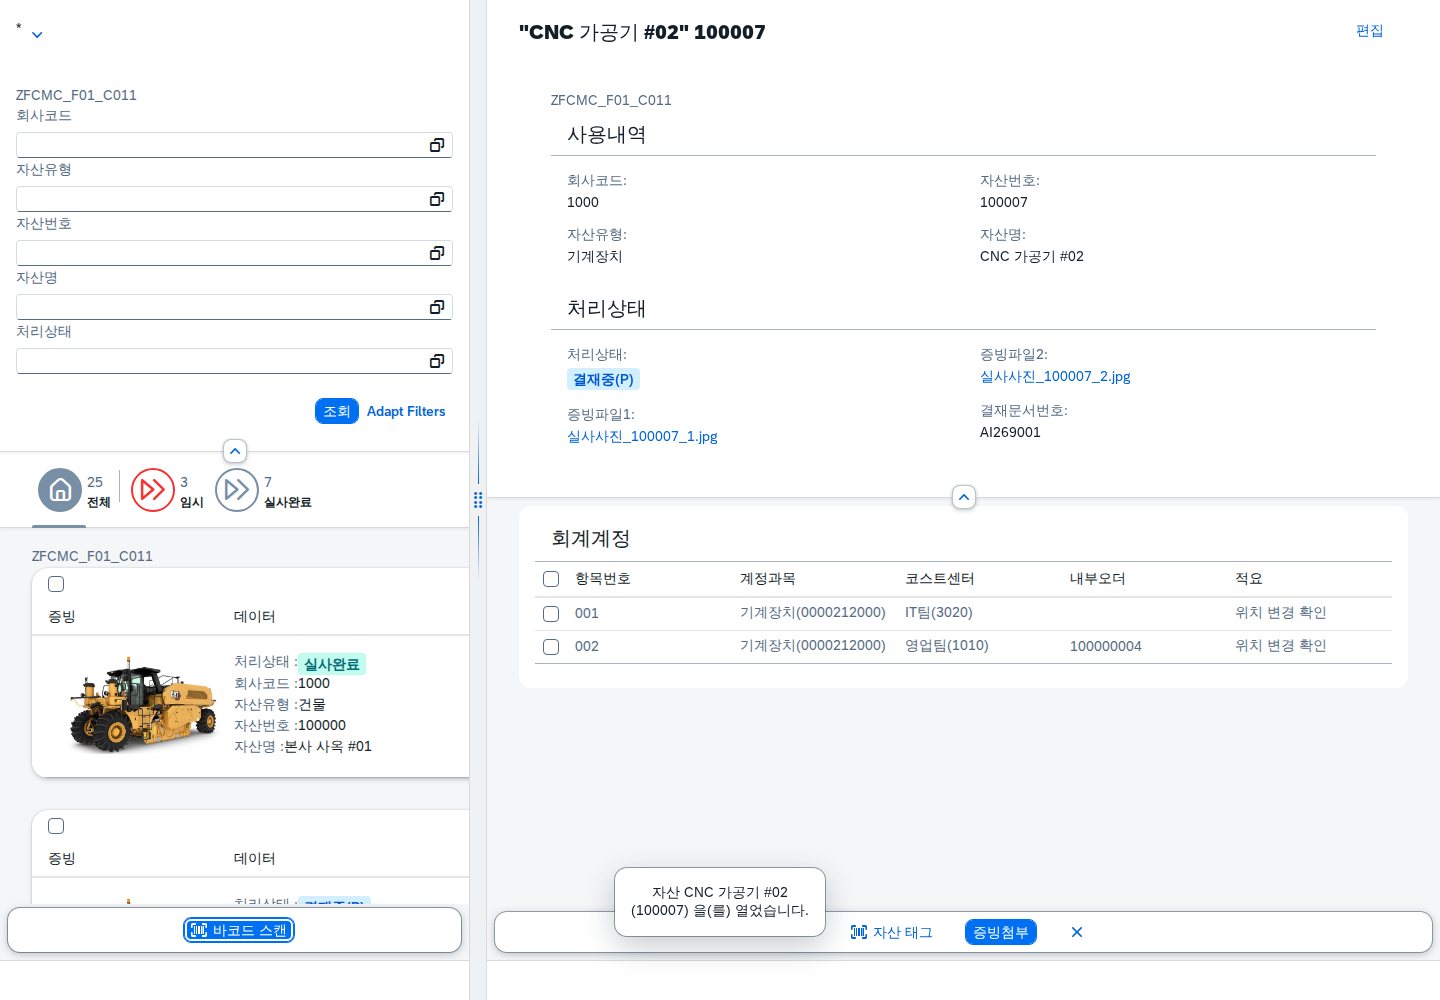Click the splitter grip between panels
This screenshot has width=1440, height=1000.
[x=478, y=500]
